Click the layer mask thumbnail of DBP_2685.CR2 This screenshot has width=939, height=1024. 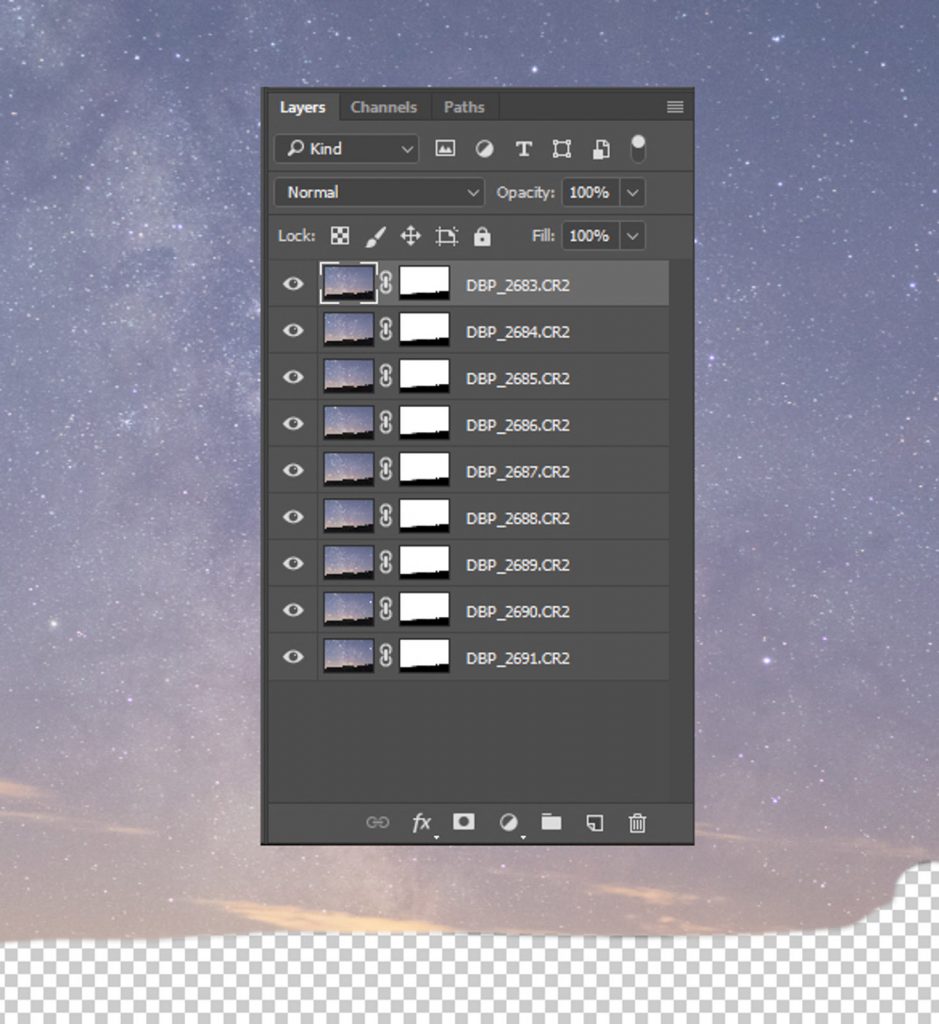[424, 377]
